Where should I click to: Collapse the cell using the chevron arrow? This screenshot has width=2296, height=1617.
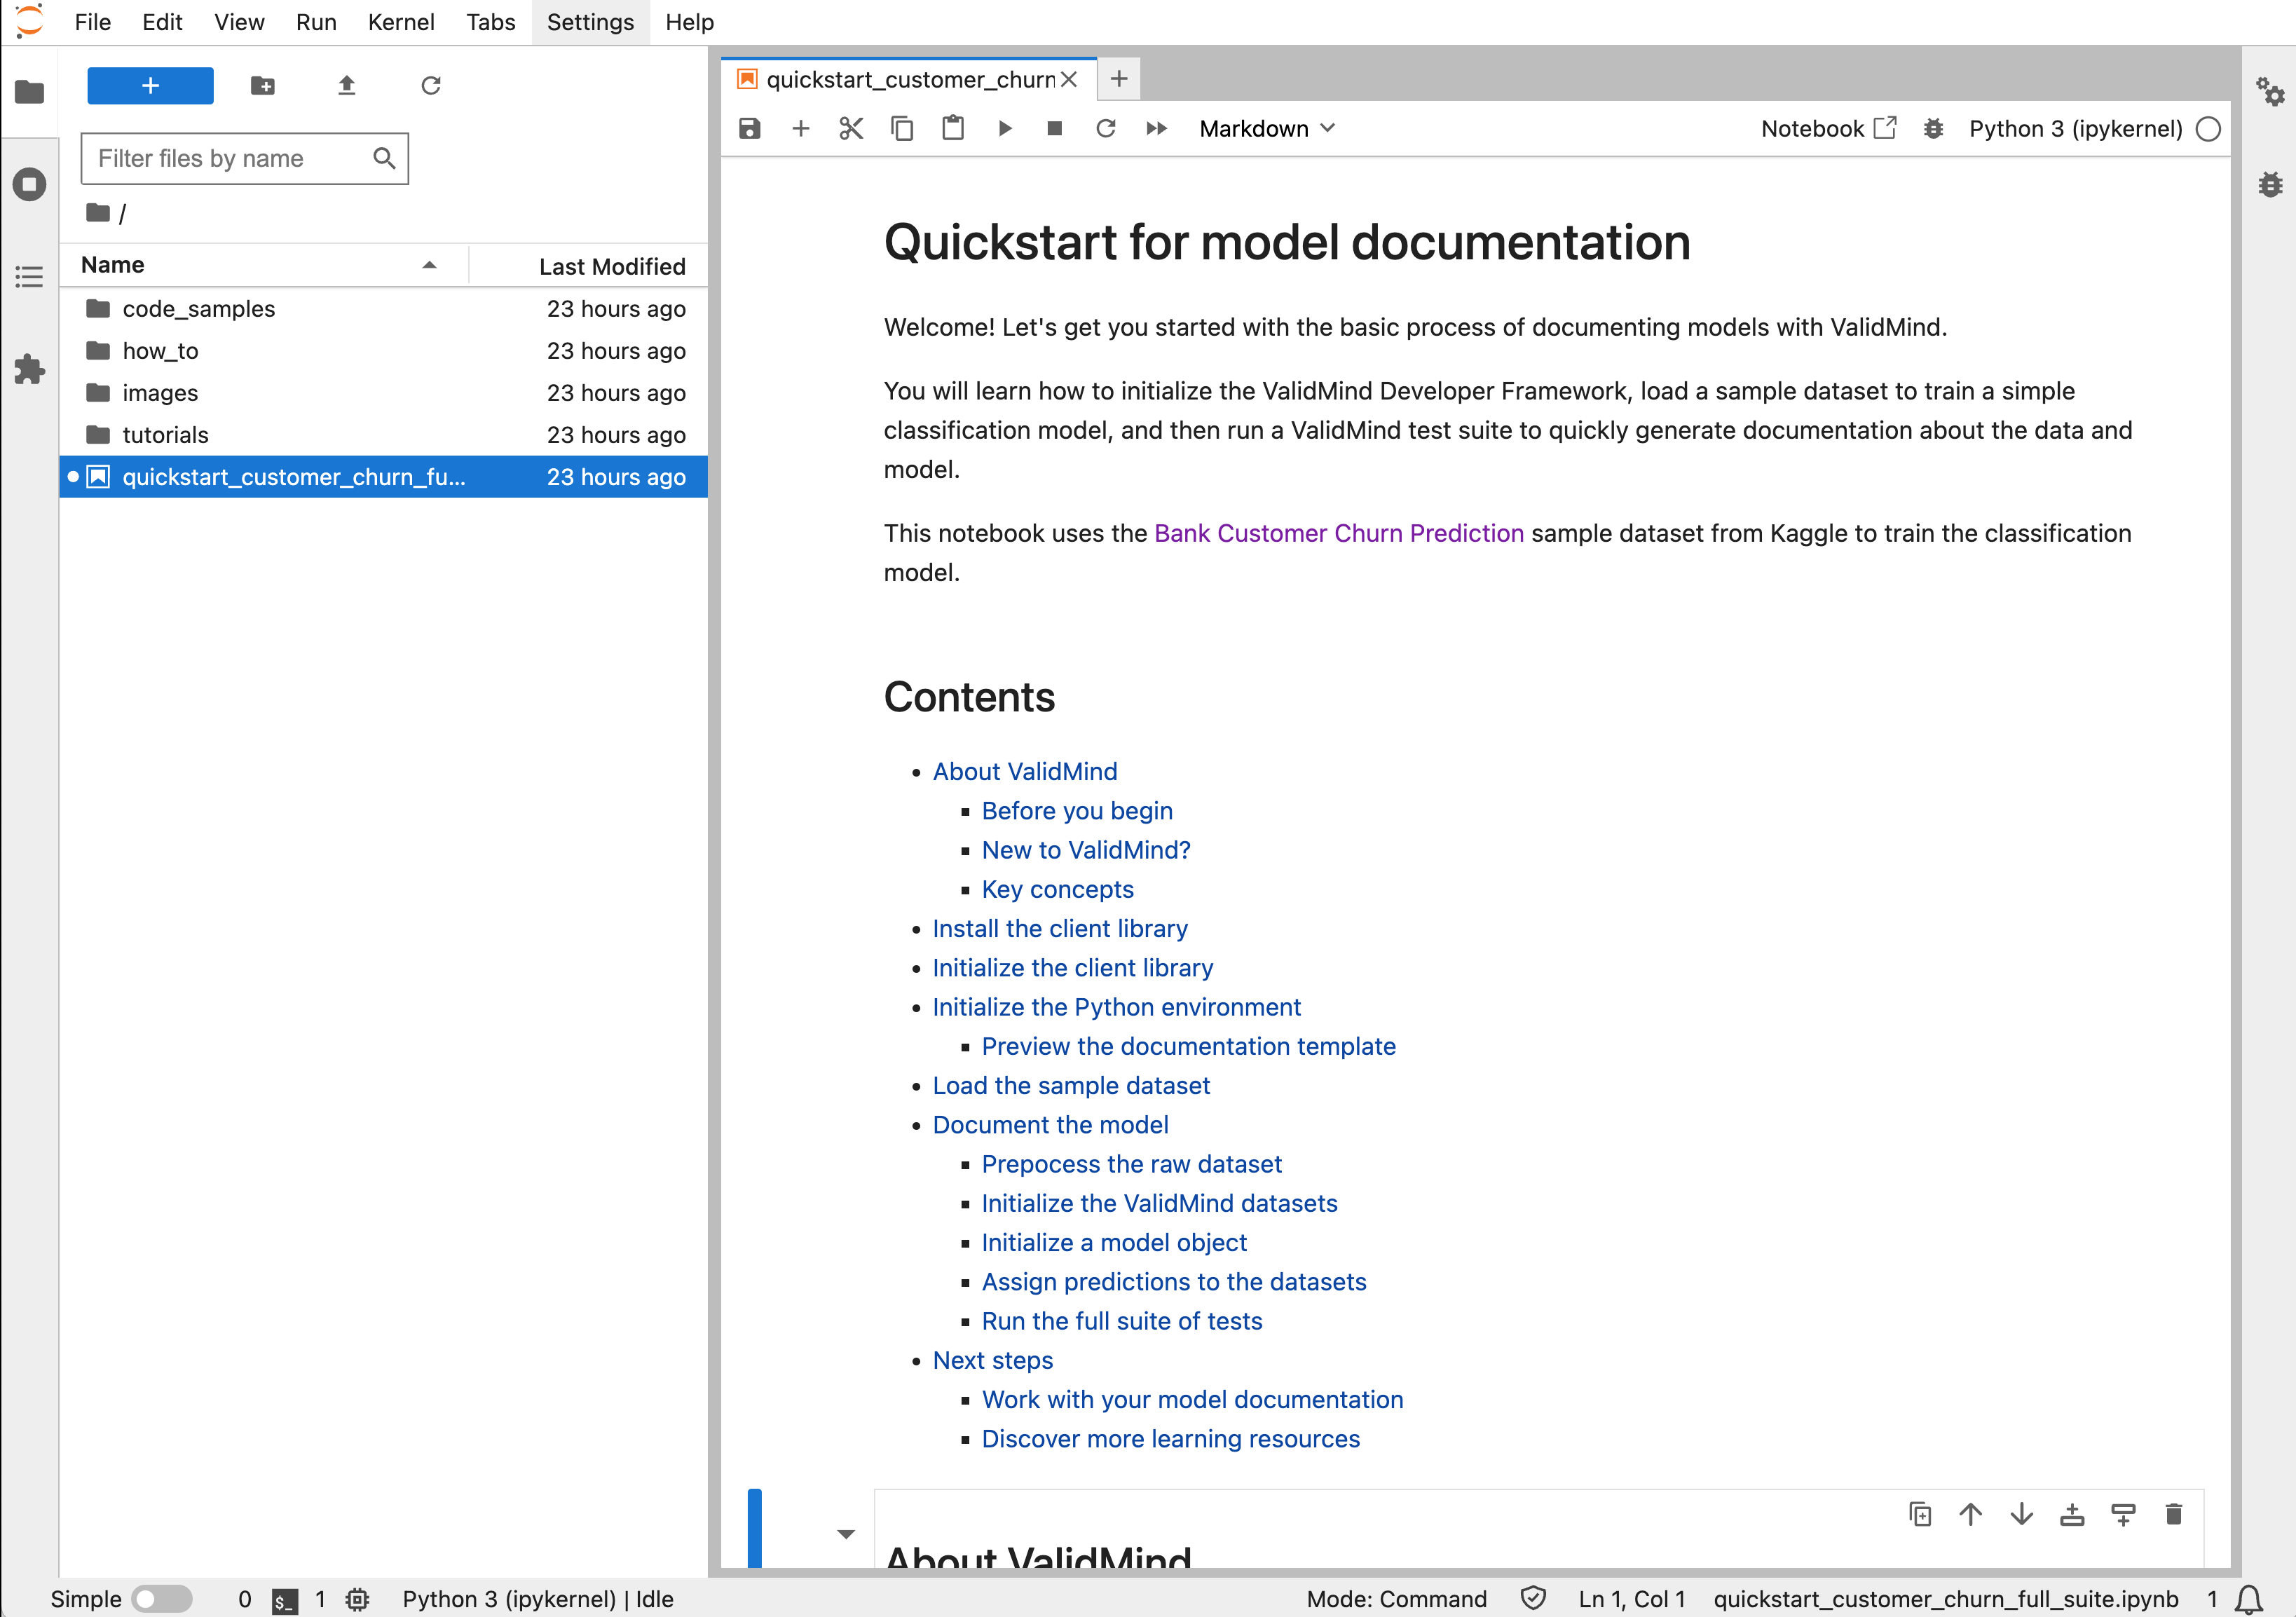tap(846, 1533)
